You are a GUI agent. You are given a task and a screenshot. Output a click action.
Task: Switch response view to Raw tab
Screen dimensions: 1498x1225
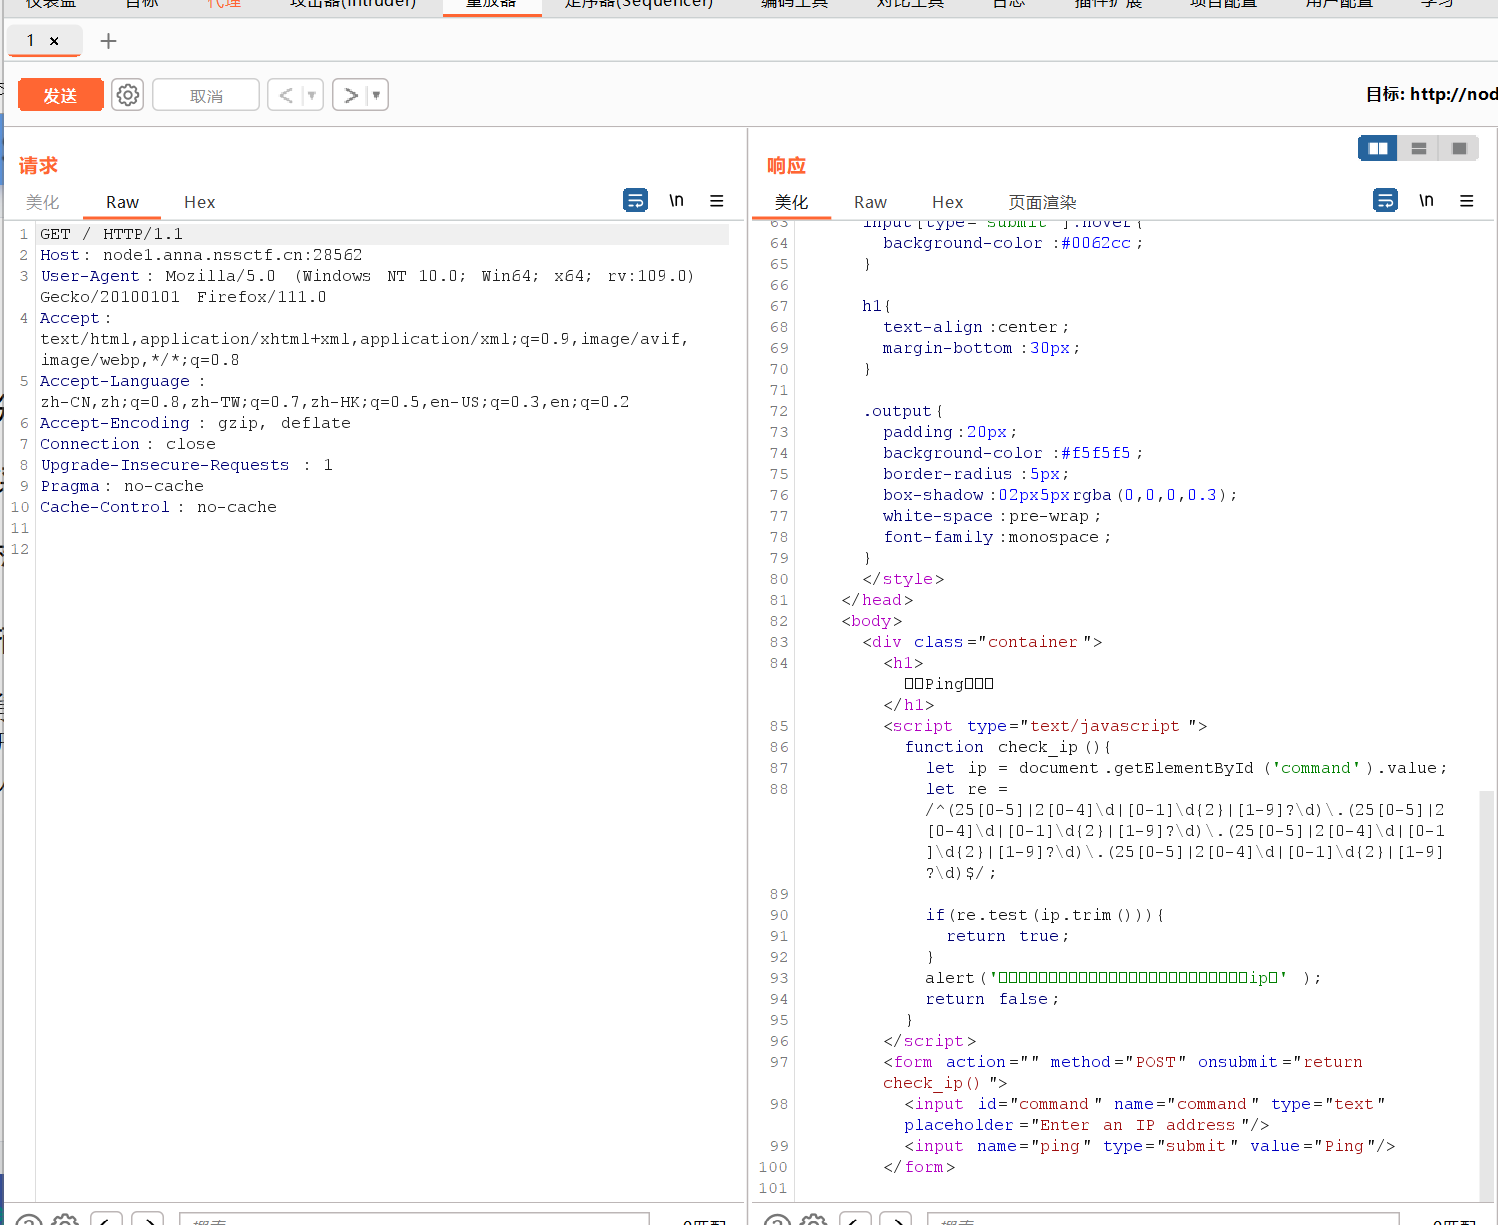(x=870, y=202)
